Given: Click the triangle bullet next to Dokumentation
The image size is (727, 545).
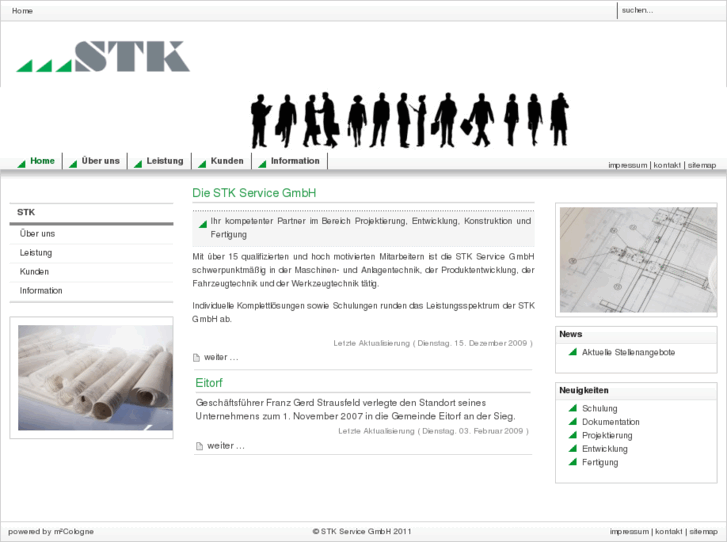Looking at the screenshot, I should (573, 422).
